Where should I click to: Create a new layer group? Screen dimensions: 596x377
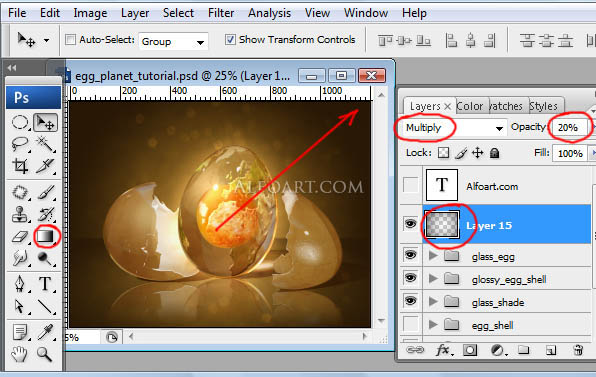click(x=524, y=350)
